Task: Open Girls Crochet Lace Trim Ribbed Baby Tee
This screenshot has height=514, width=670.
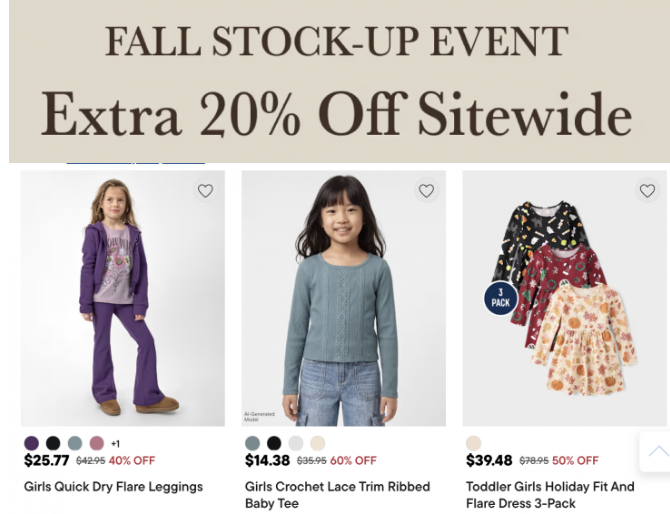Action: 338,495
